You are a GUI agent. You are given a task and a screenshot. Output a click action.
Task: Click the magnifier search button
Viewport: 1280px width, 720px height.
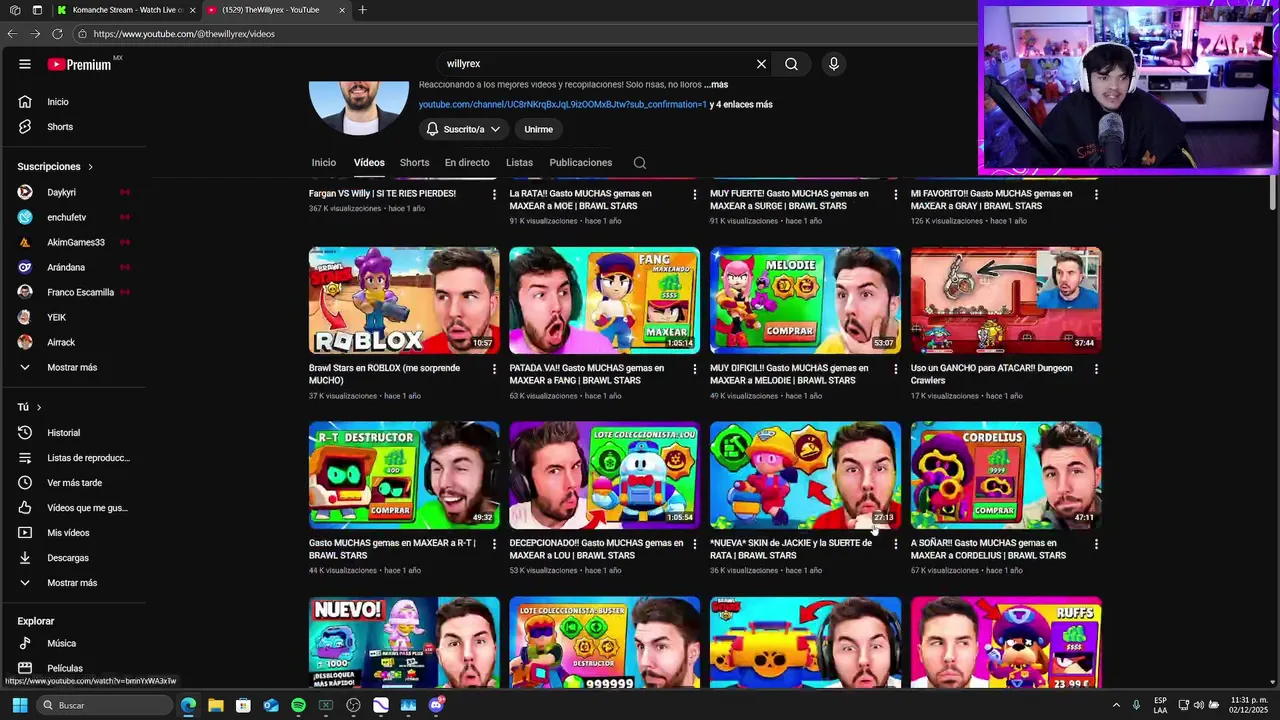coord(791,64)
